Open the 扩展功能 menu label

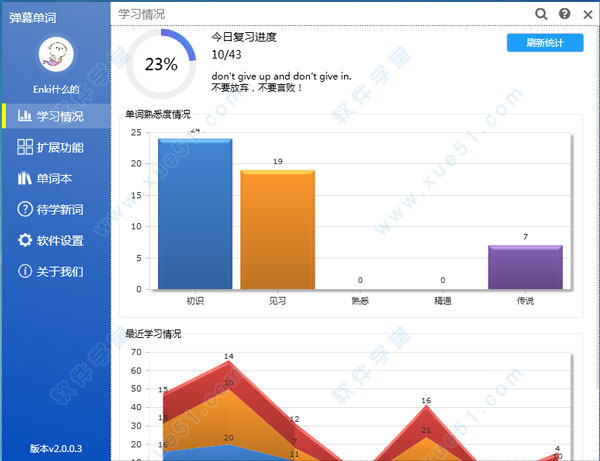[x=60, y=148]
